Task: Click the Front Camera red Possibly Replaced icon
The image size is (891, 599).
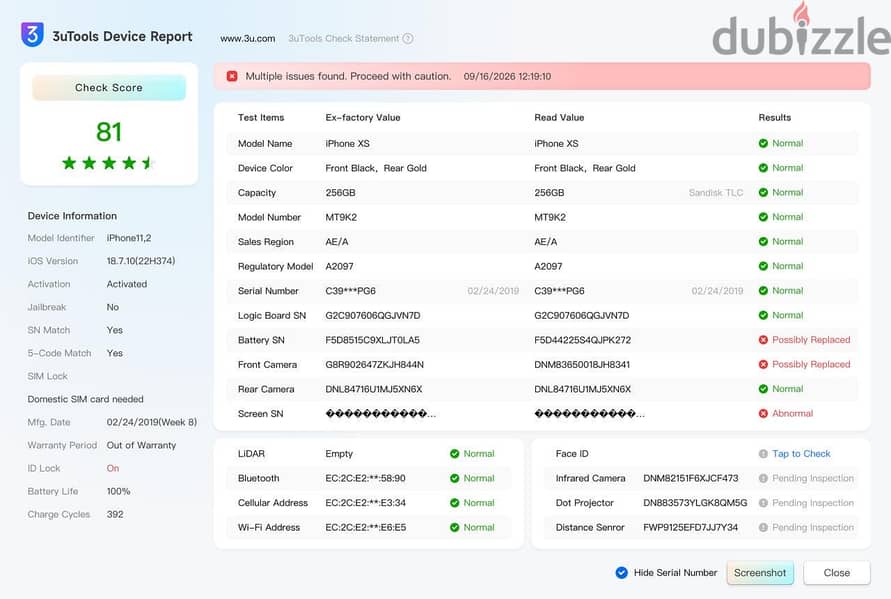Action: click(763, 364)
